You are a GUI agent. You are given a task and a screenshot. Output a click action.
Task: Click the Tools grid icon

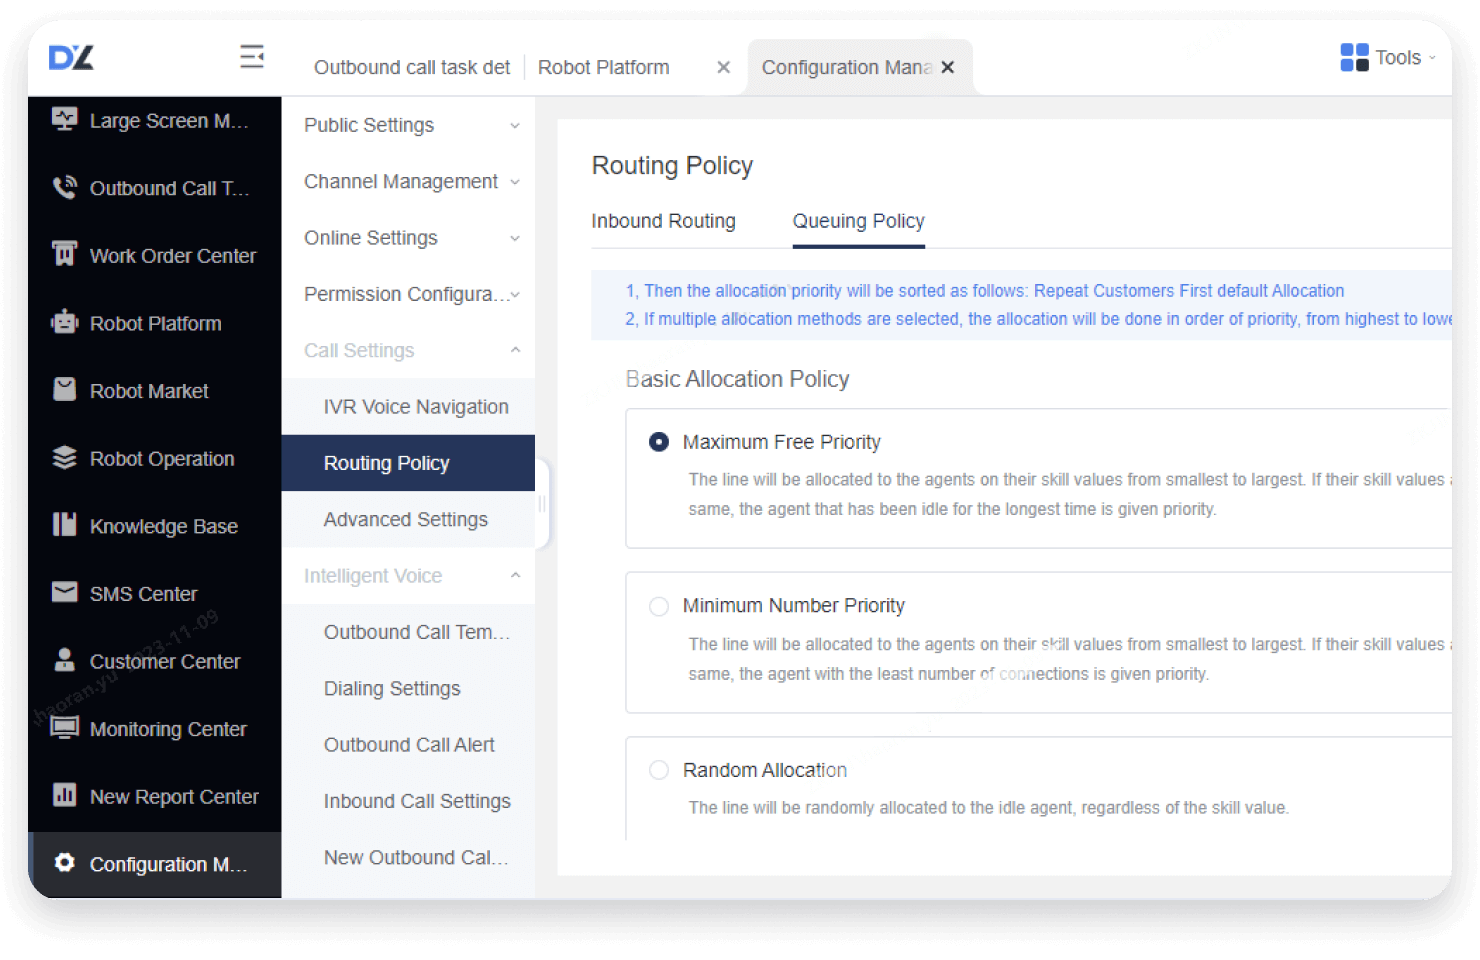(1354, 57)
